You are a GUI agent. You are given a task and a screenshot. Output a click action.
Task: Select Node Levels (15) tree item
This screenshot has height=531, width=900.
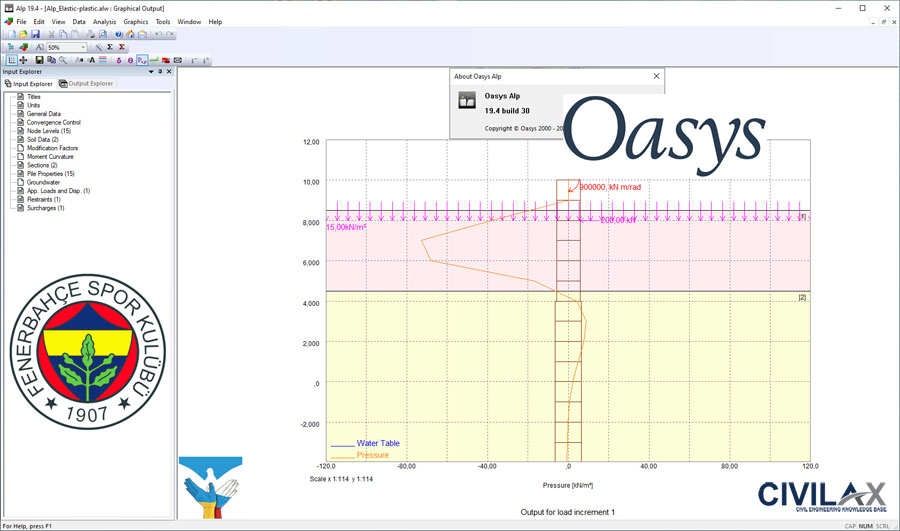[x=49, y=131]
